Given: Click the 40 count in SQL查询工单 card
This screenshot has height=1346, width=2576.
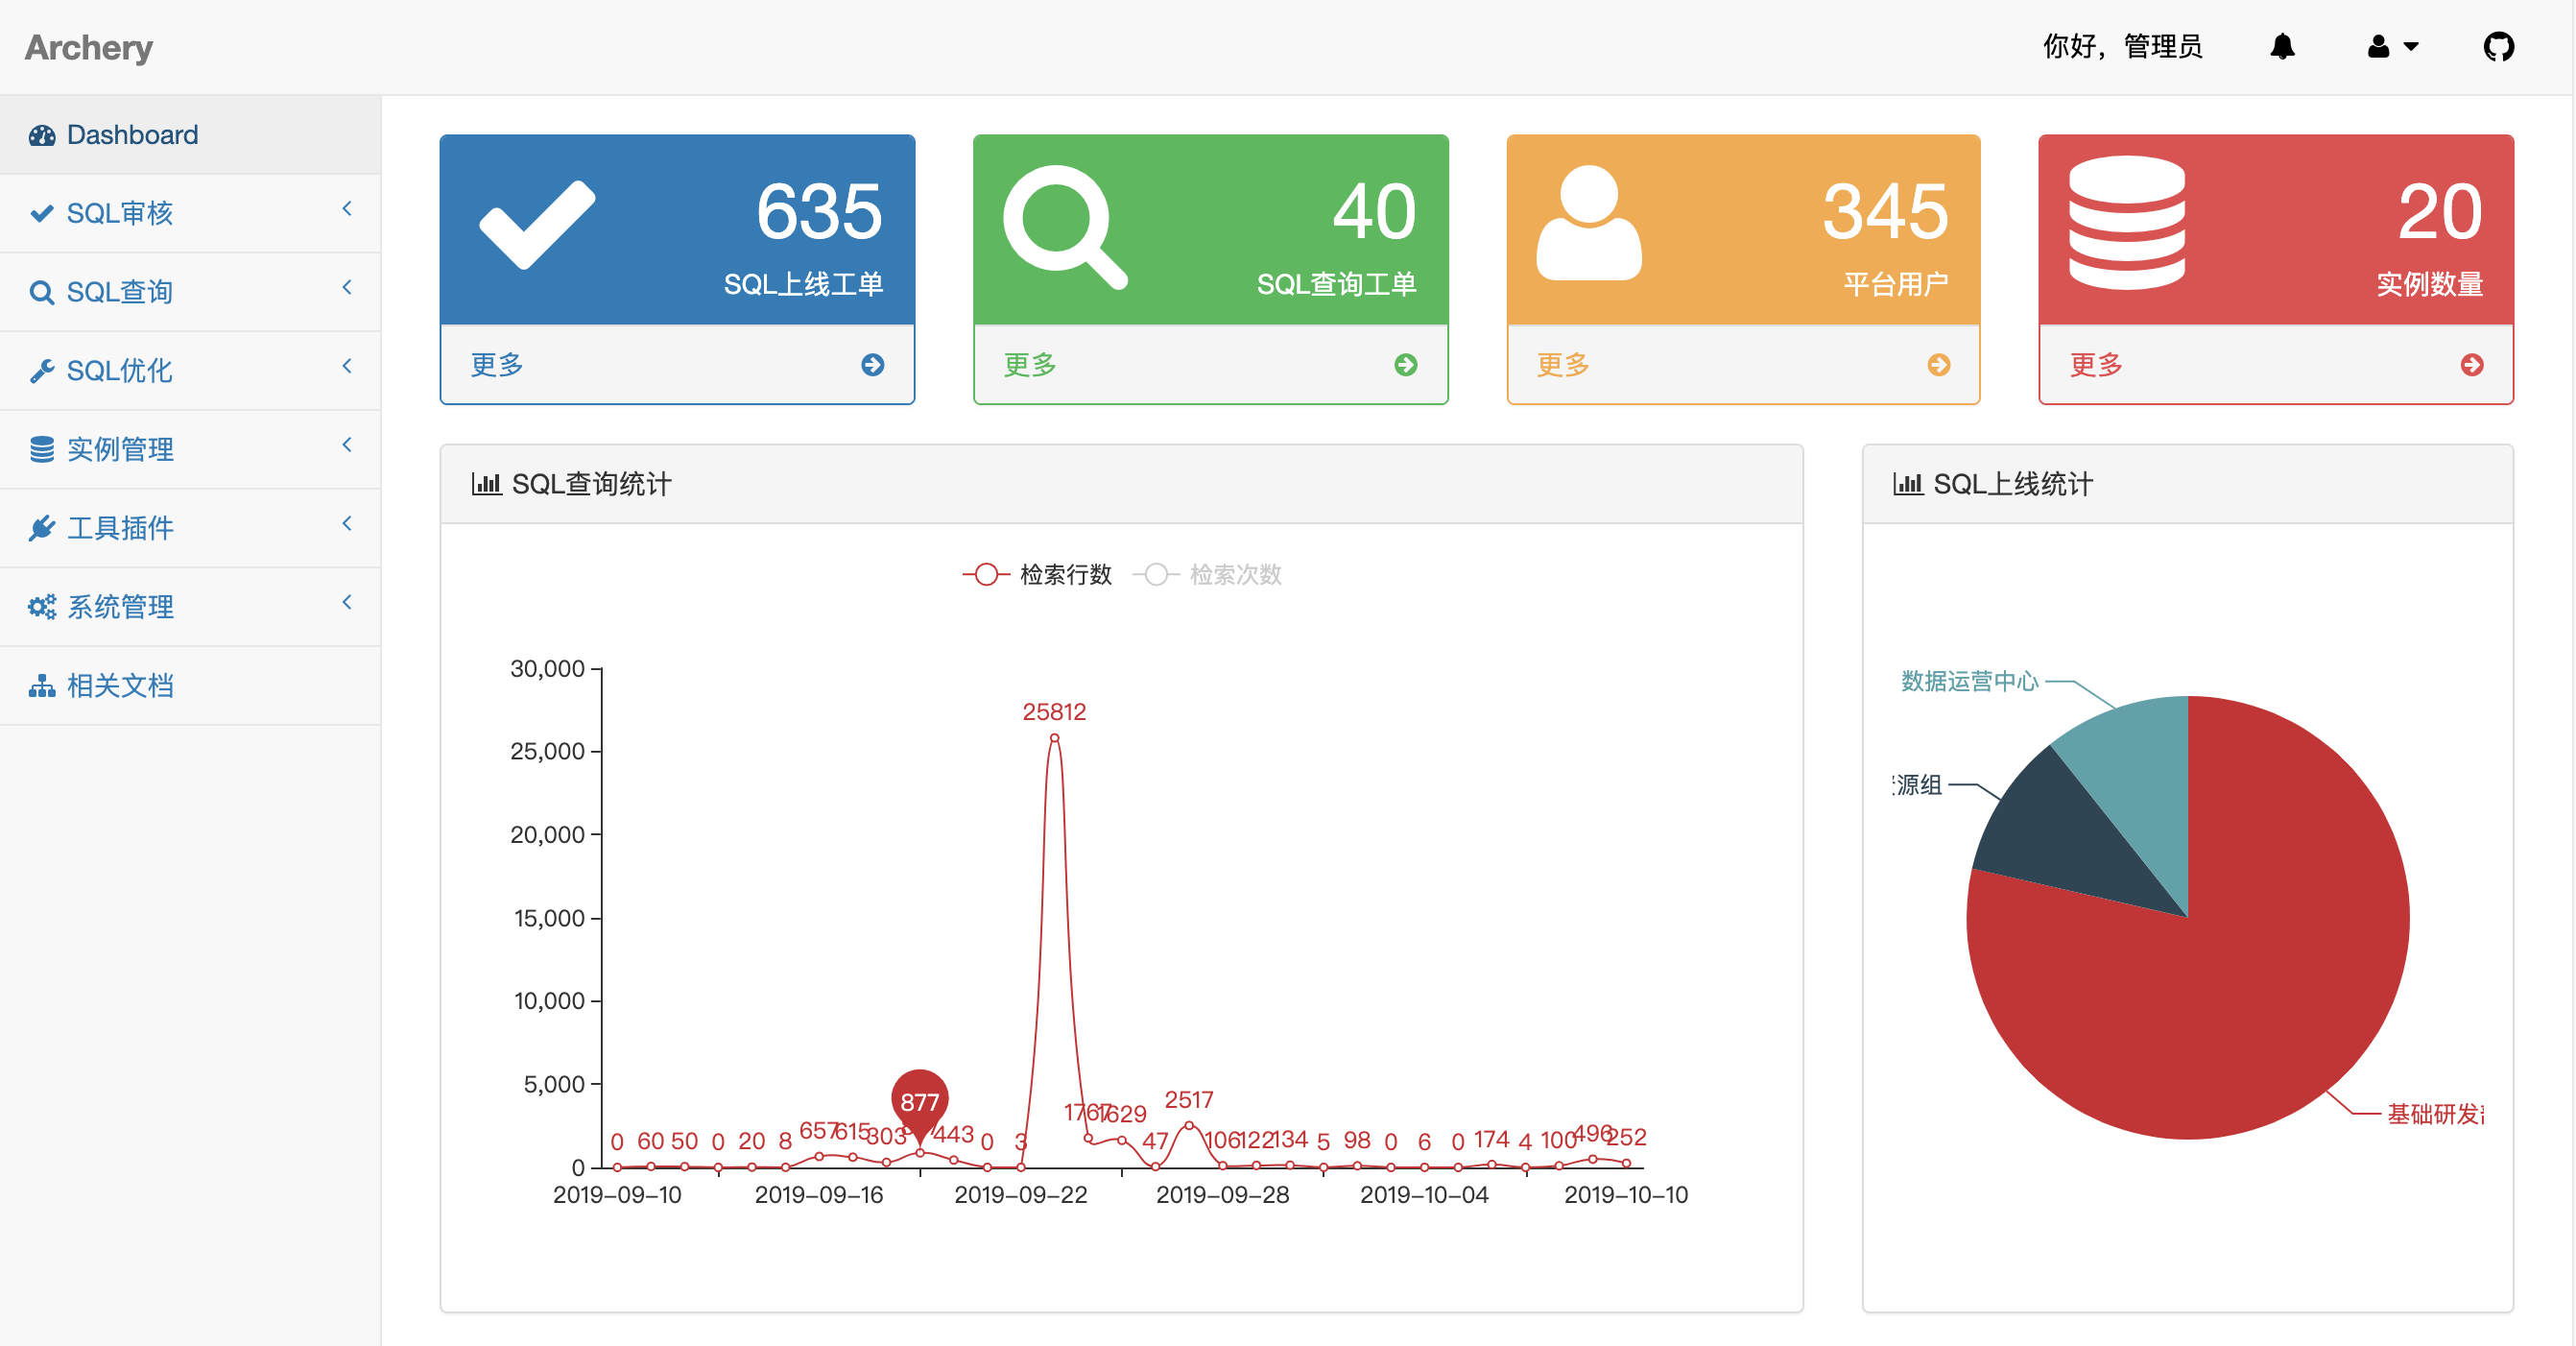Looking at the screenshot, I should click(x=1374, y=211).
